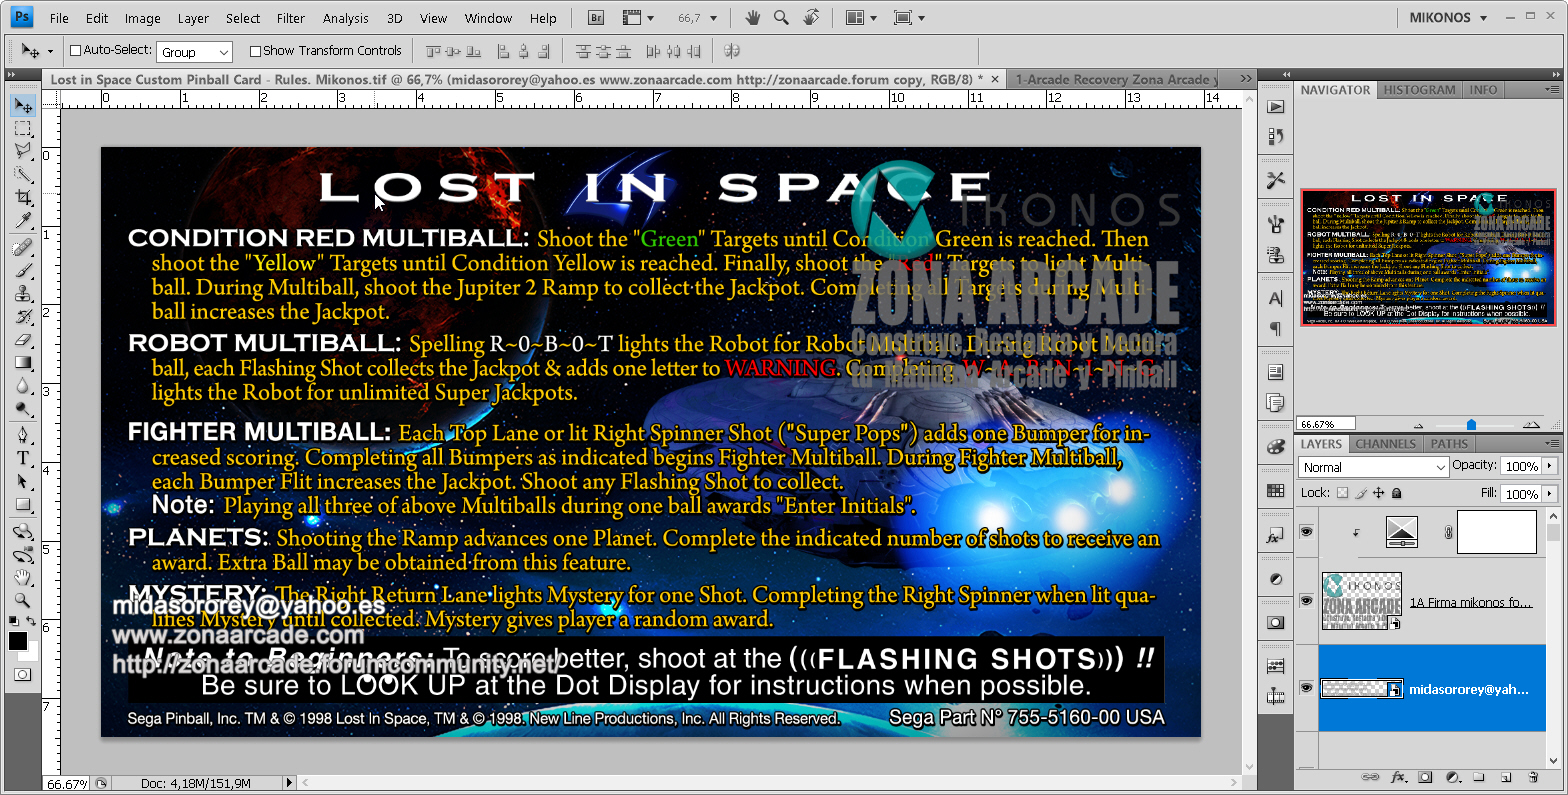Select the Eyedropper tool
Viewport: 1568px width, 795px height.
pos(22,220)
